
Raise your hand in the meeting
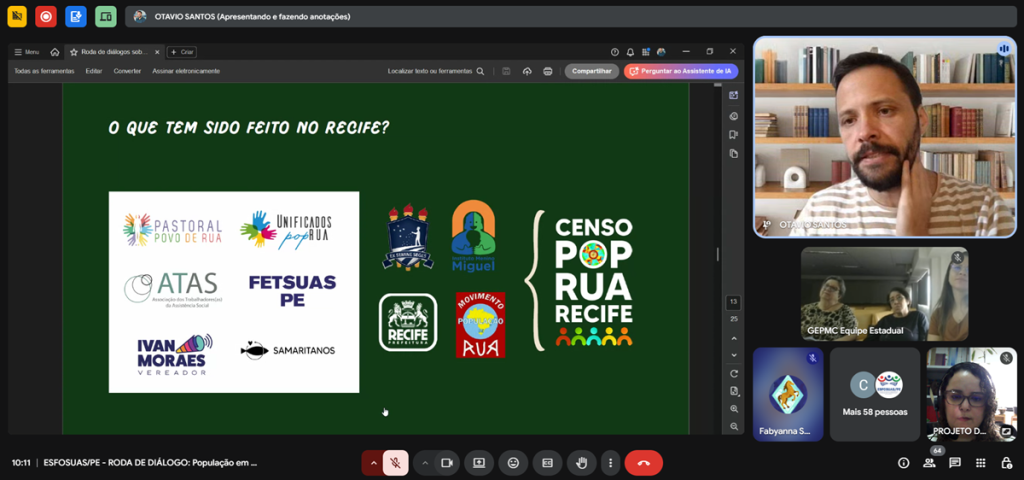(581, 463)
